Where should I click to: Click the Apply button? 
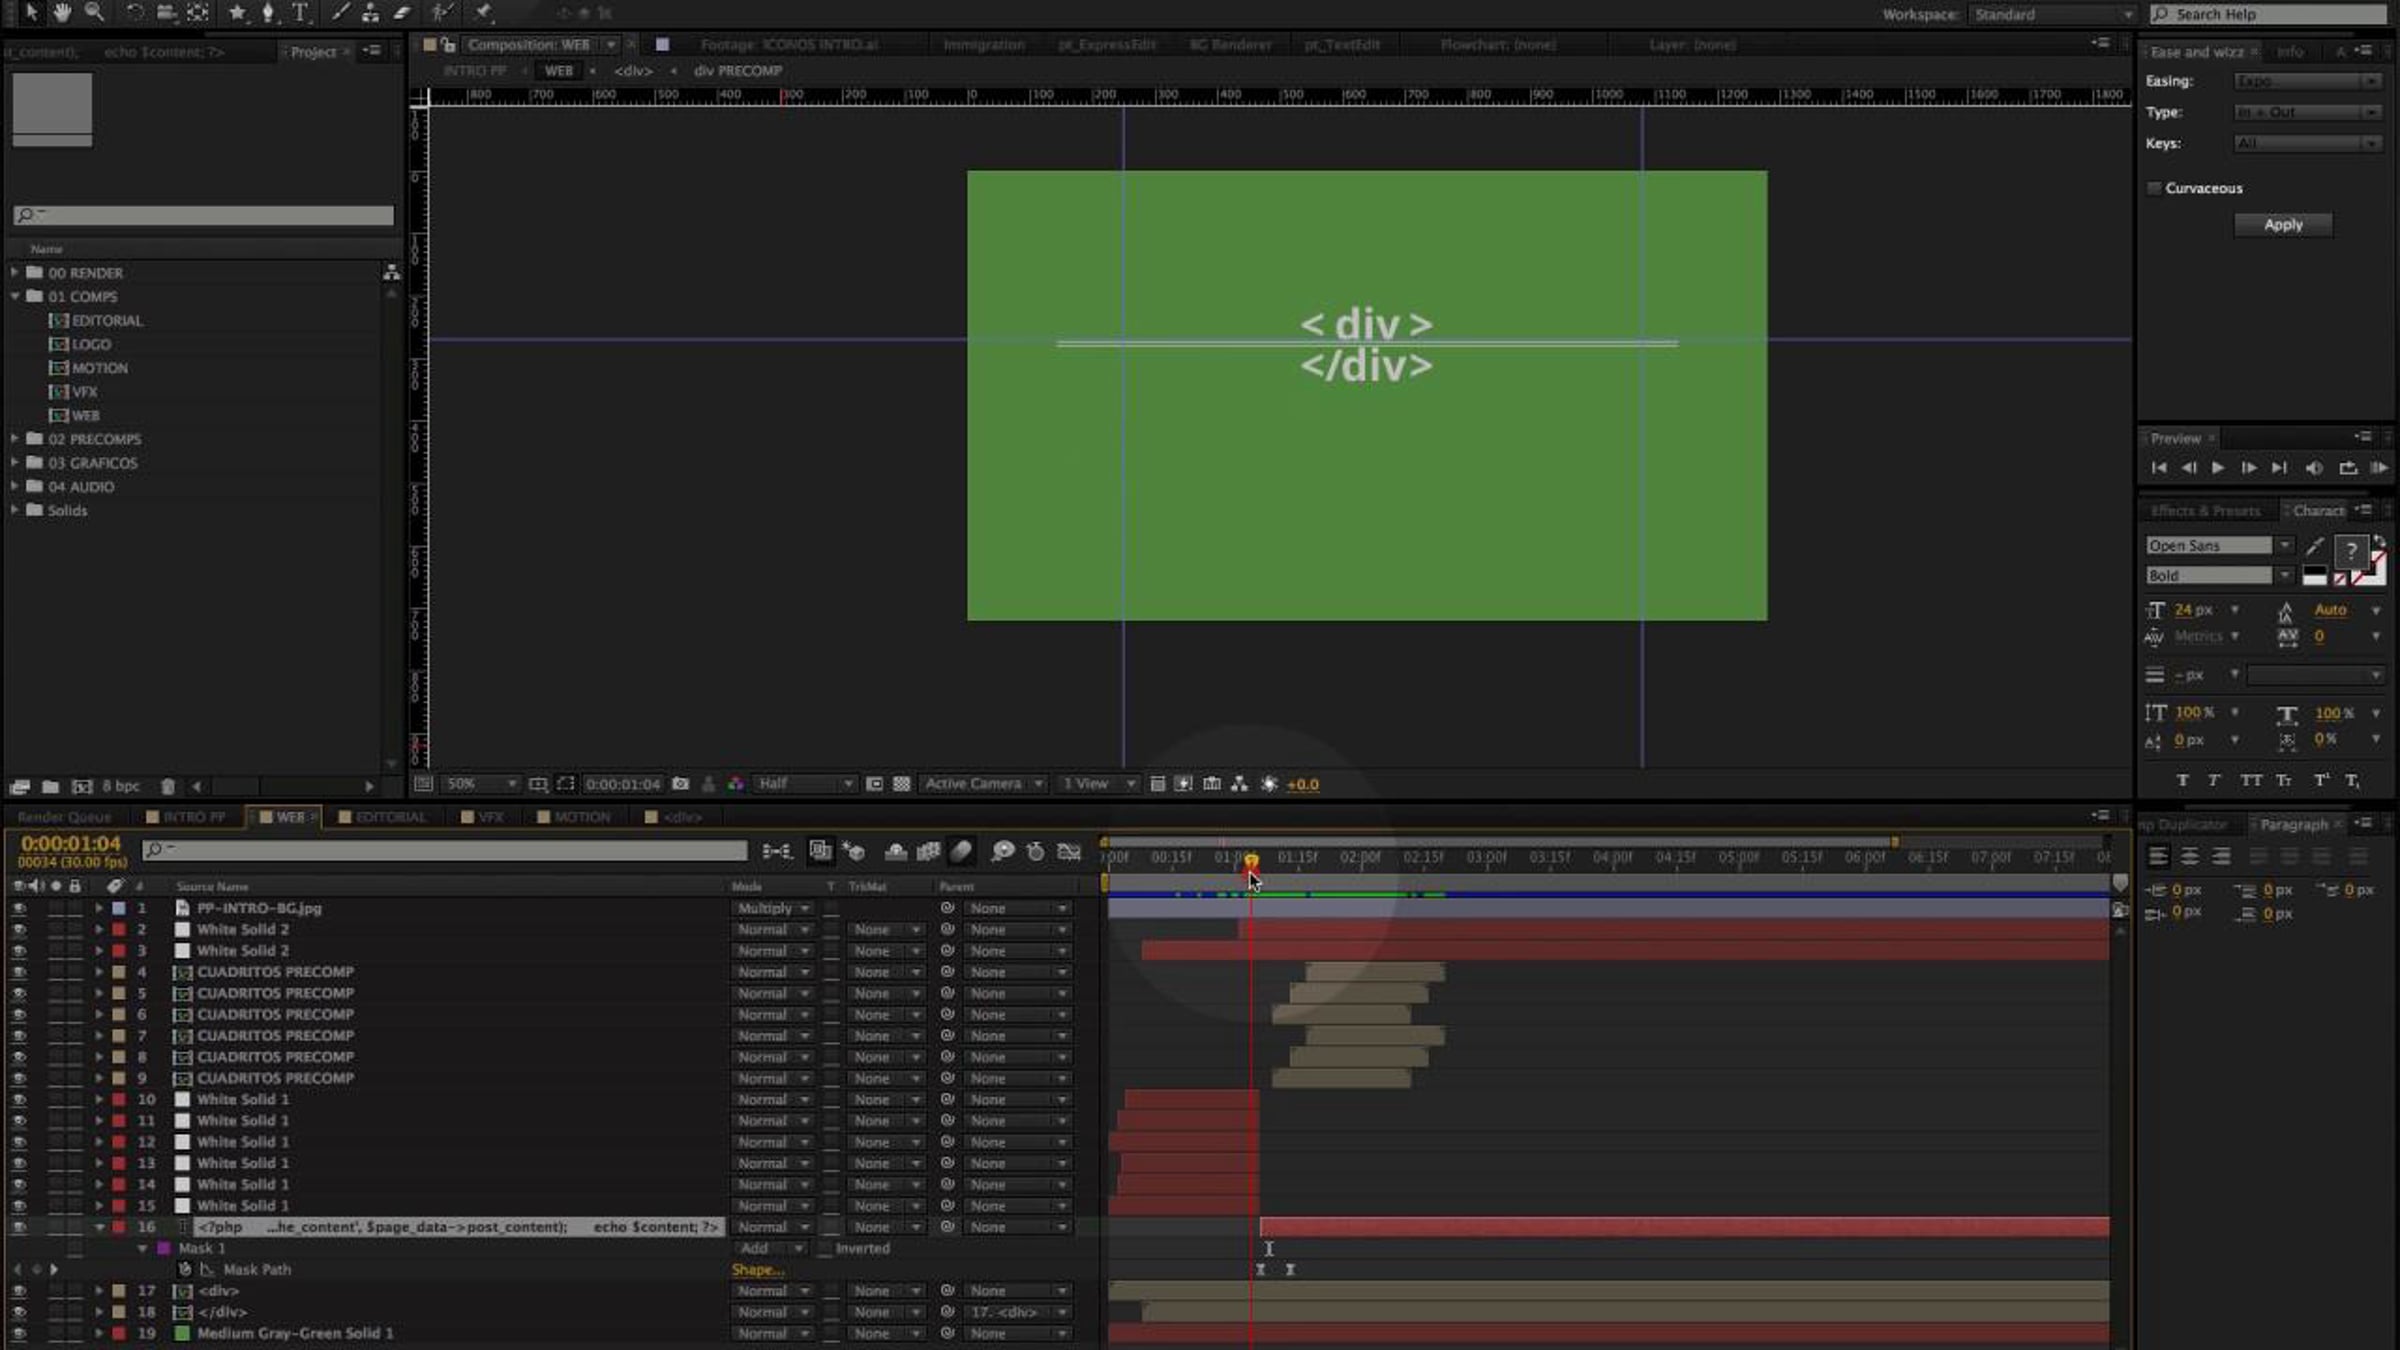[2283, 225]
